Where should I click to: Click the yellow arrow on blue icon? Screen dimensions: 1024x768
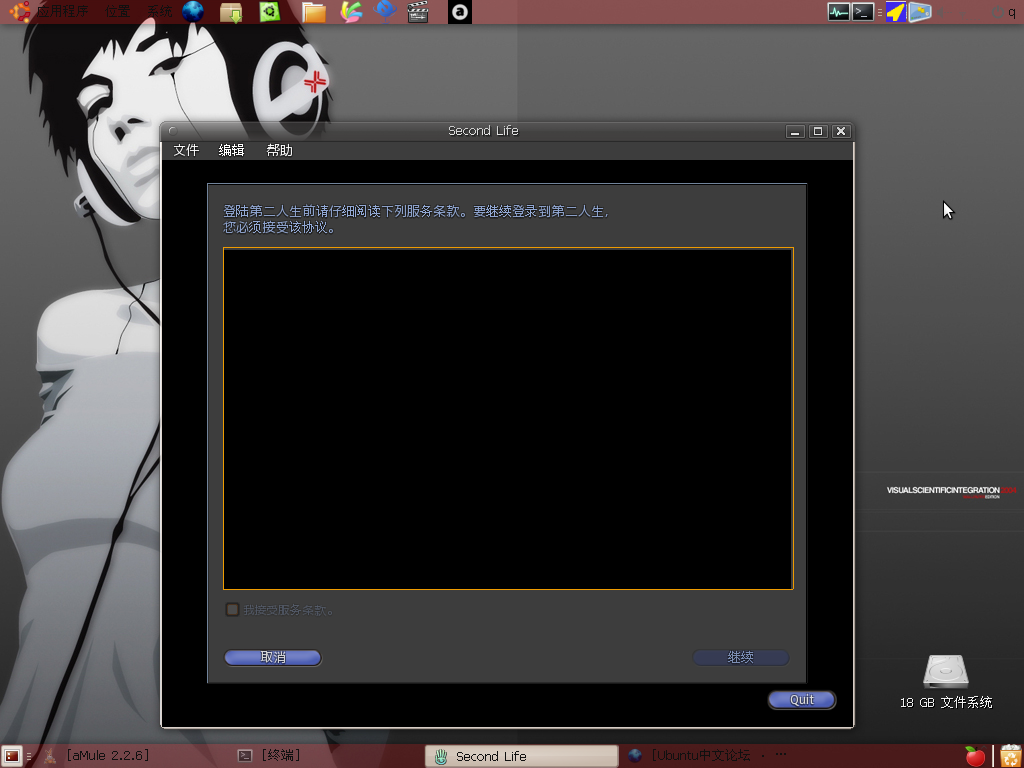click(896, 12)
